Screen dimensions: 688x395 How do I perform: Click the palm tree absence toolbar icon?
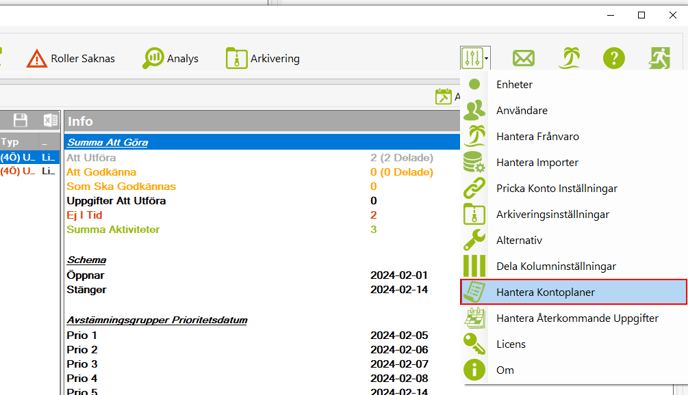point(570,58)
